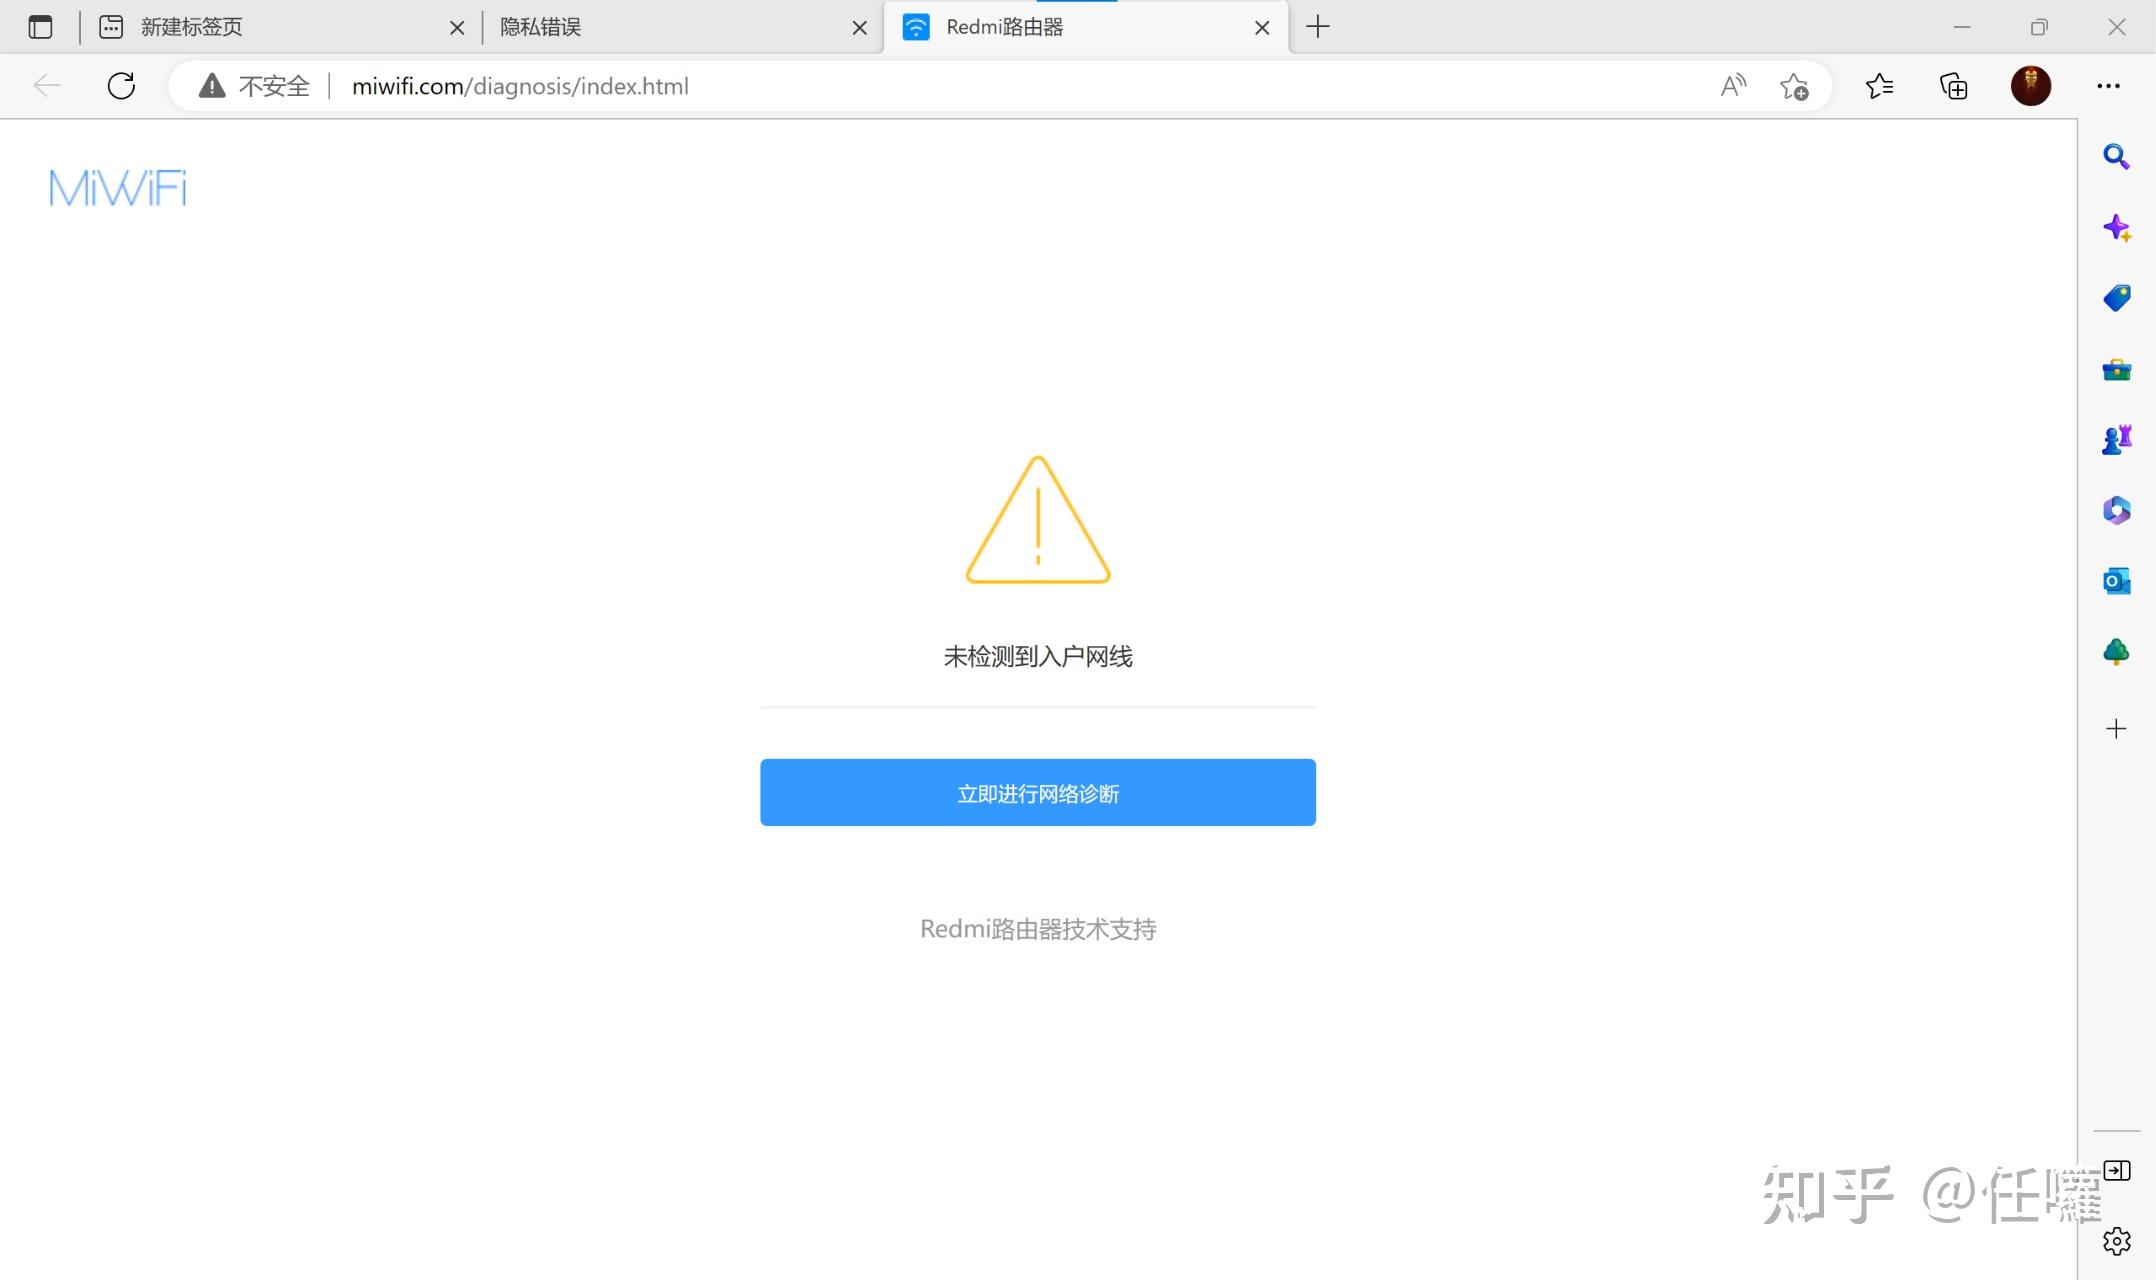Open the Outlook sidebar icon
The width and height of the screenshot is (2156, 1280).
tap(2116, 581)
